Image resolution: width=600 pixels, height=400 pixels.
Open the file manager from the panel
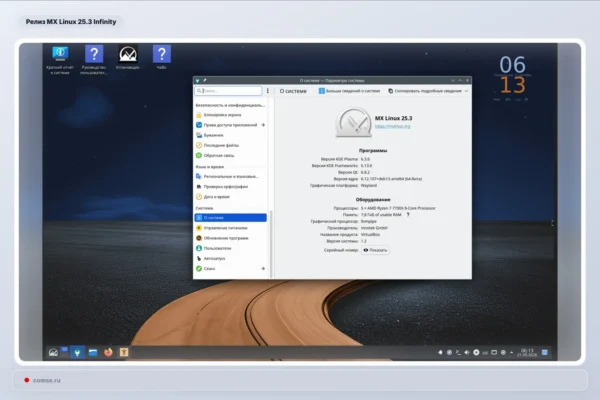click(x=93, y=352)
